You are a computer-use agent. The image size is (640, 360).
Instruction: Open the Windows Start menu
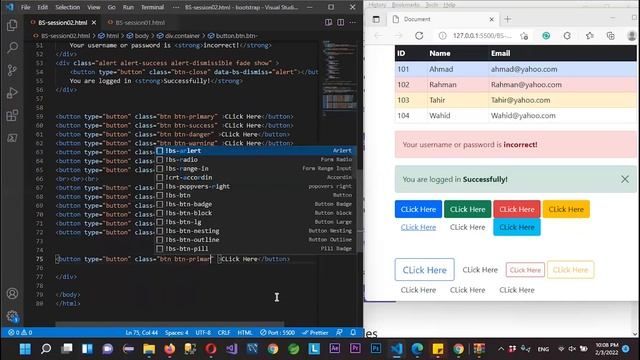tap(25, 349)
